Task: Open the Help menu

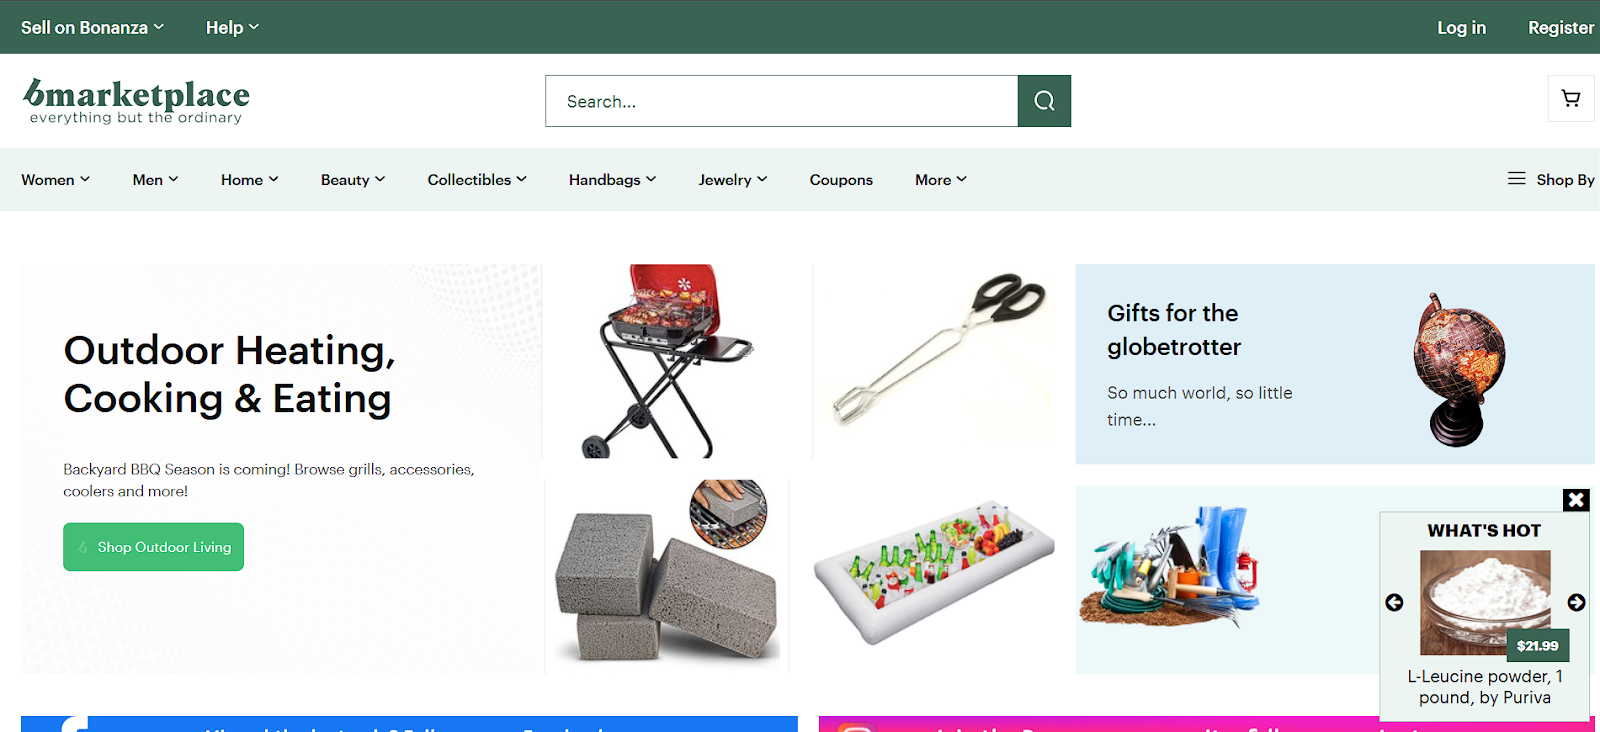Action: (x=232, y=28)
